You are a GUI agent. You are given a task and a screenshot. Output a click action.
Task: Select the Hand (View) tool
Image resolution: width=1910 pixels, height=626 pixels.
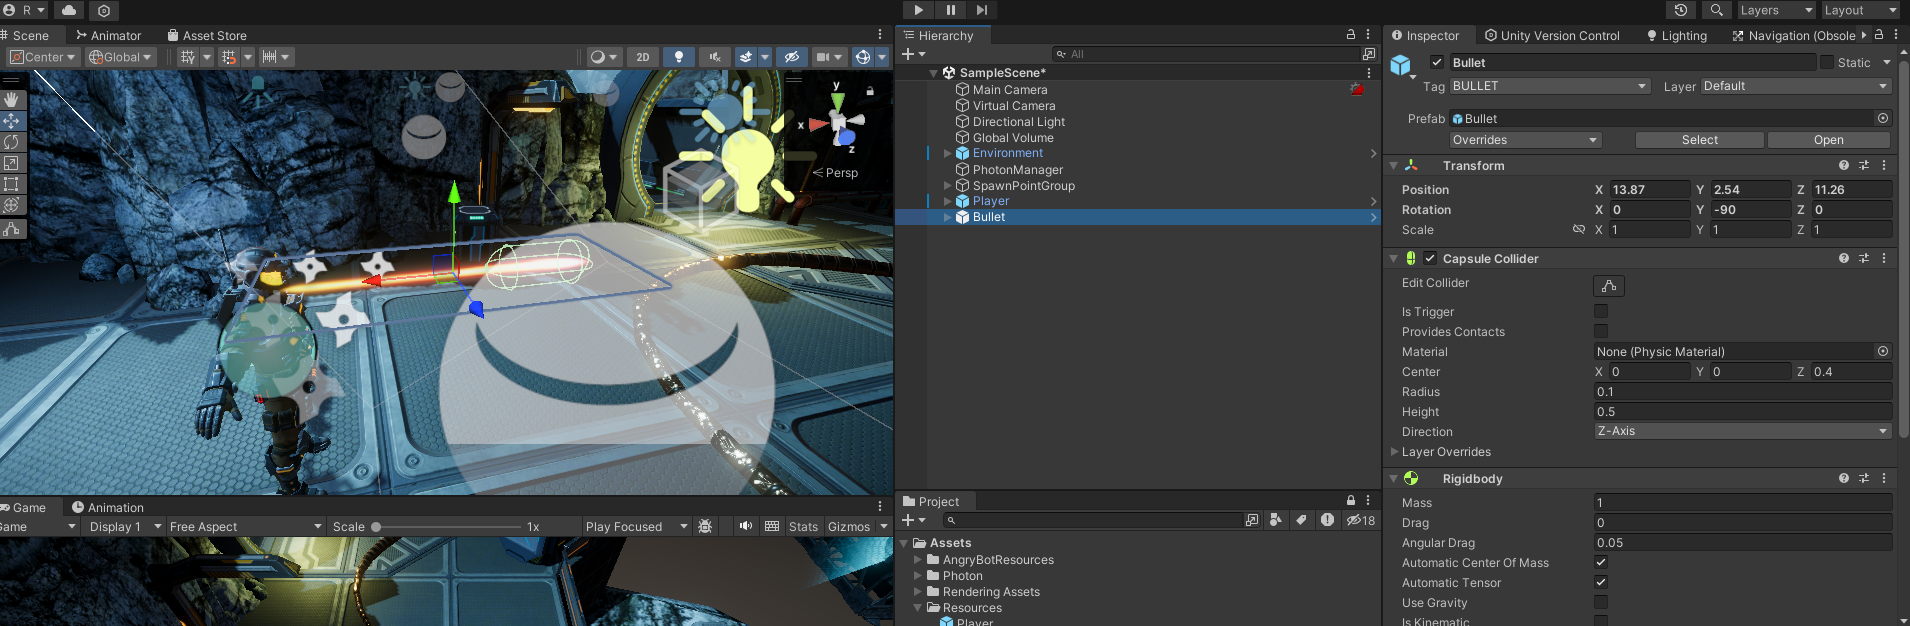(11, 99)
